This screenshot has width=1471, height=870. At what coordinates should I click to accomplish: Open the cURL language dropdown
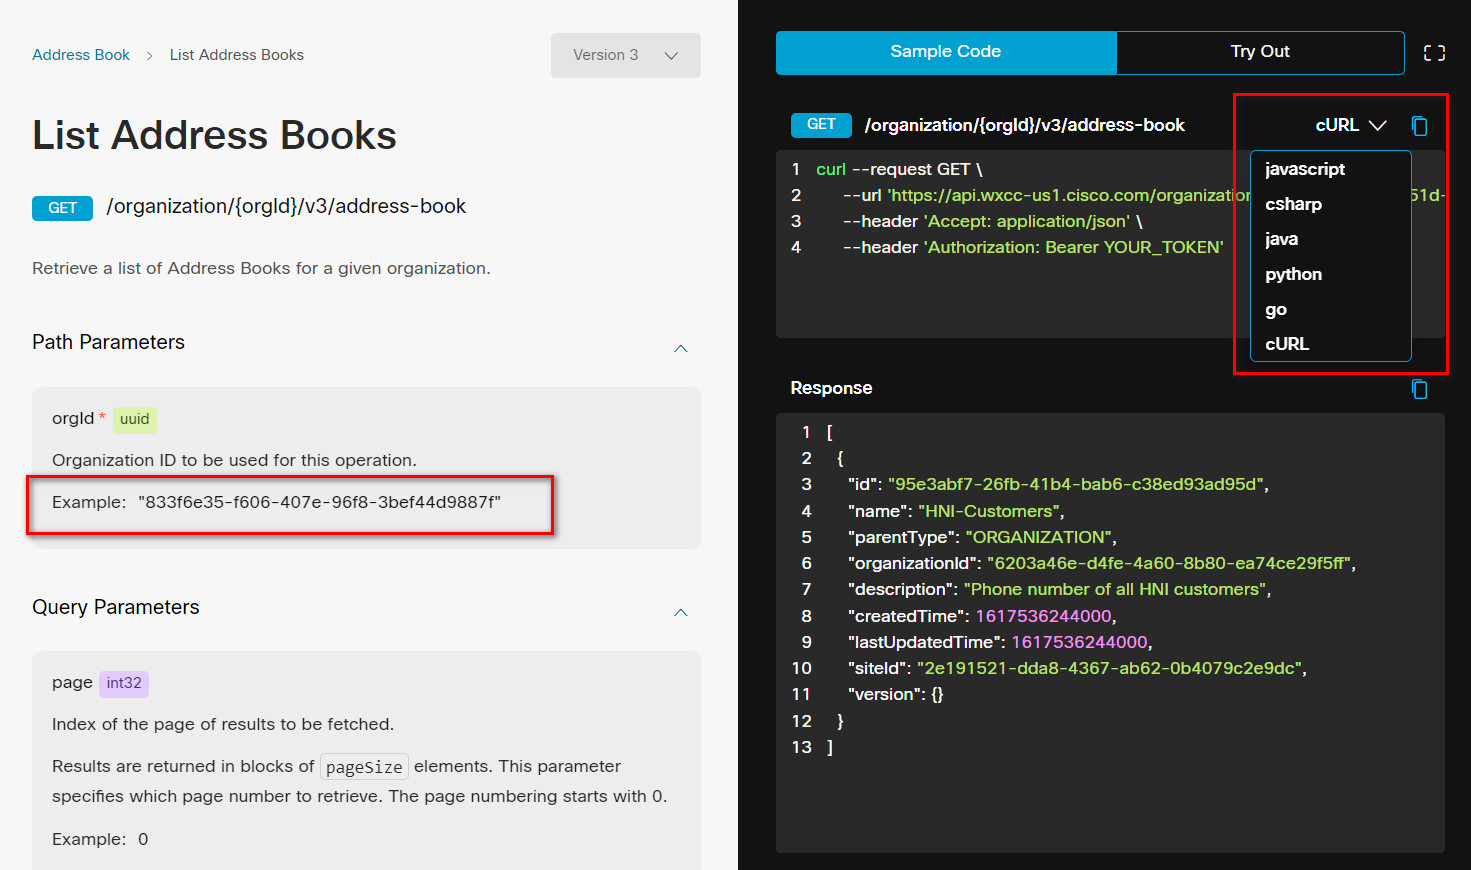[1350, 125]
